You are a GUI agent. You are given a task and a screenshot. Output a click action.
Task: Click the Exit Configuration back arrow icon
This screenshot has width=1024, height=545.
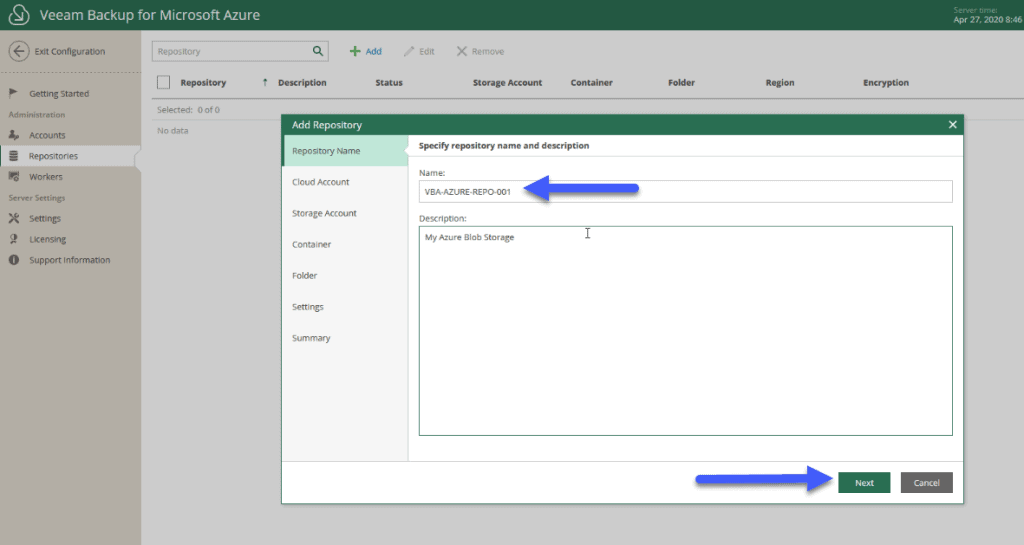click(19, 51)
